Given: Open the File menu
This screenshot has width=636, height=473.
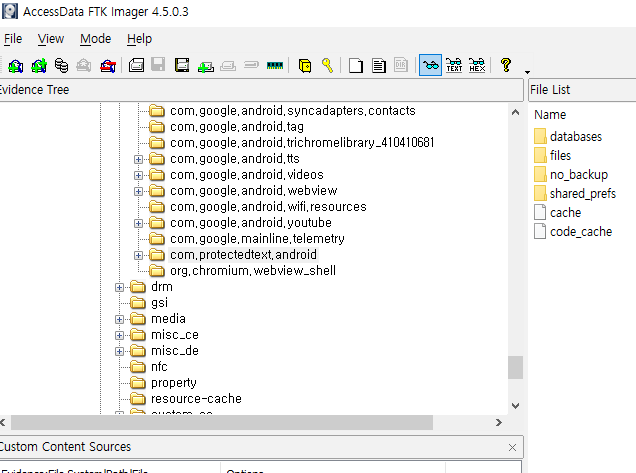Looking at the screenshot, I should click(13, 39).
